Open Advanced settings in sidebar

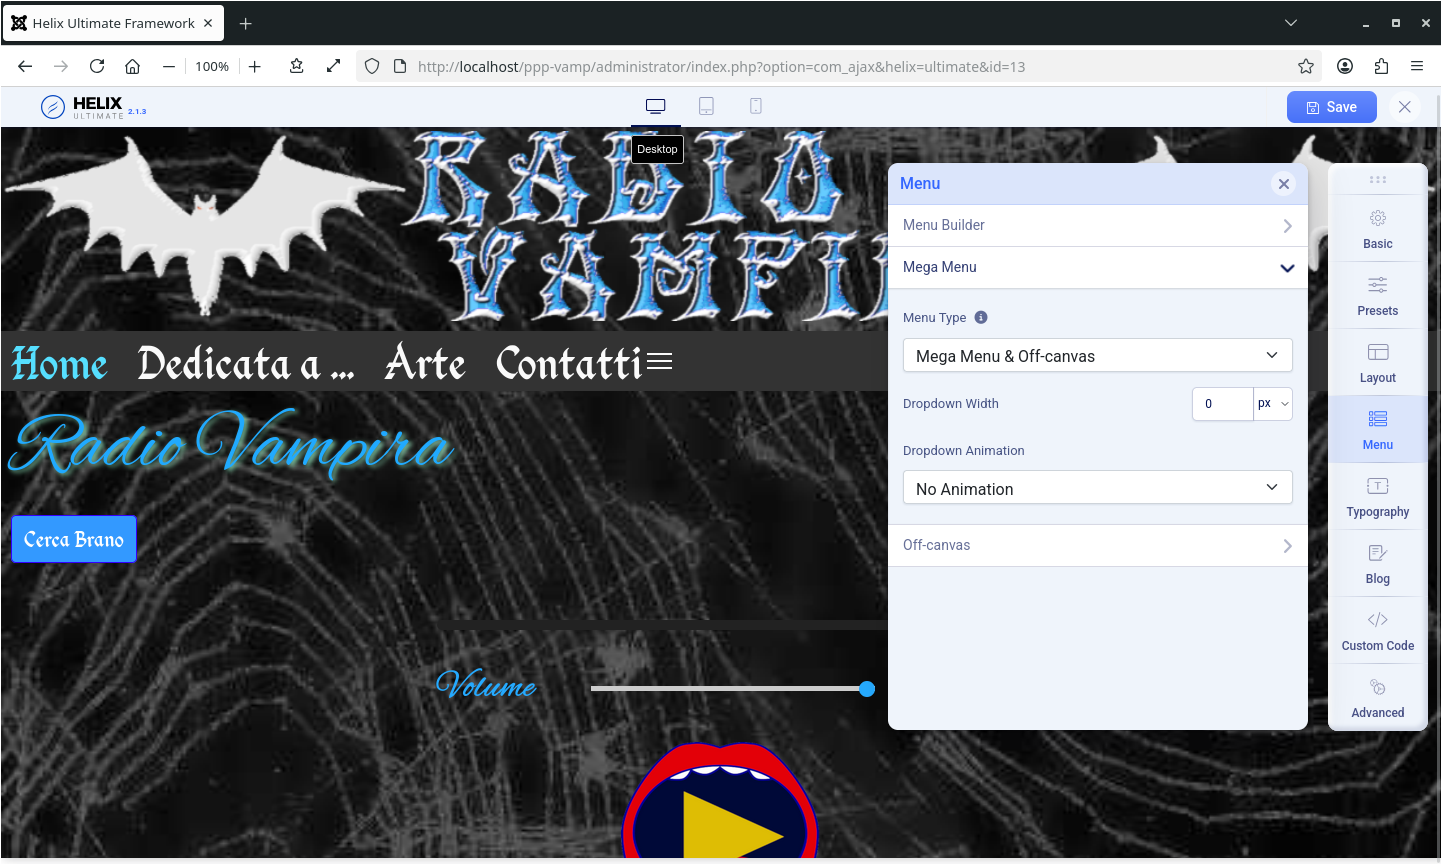point(1378,698)
